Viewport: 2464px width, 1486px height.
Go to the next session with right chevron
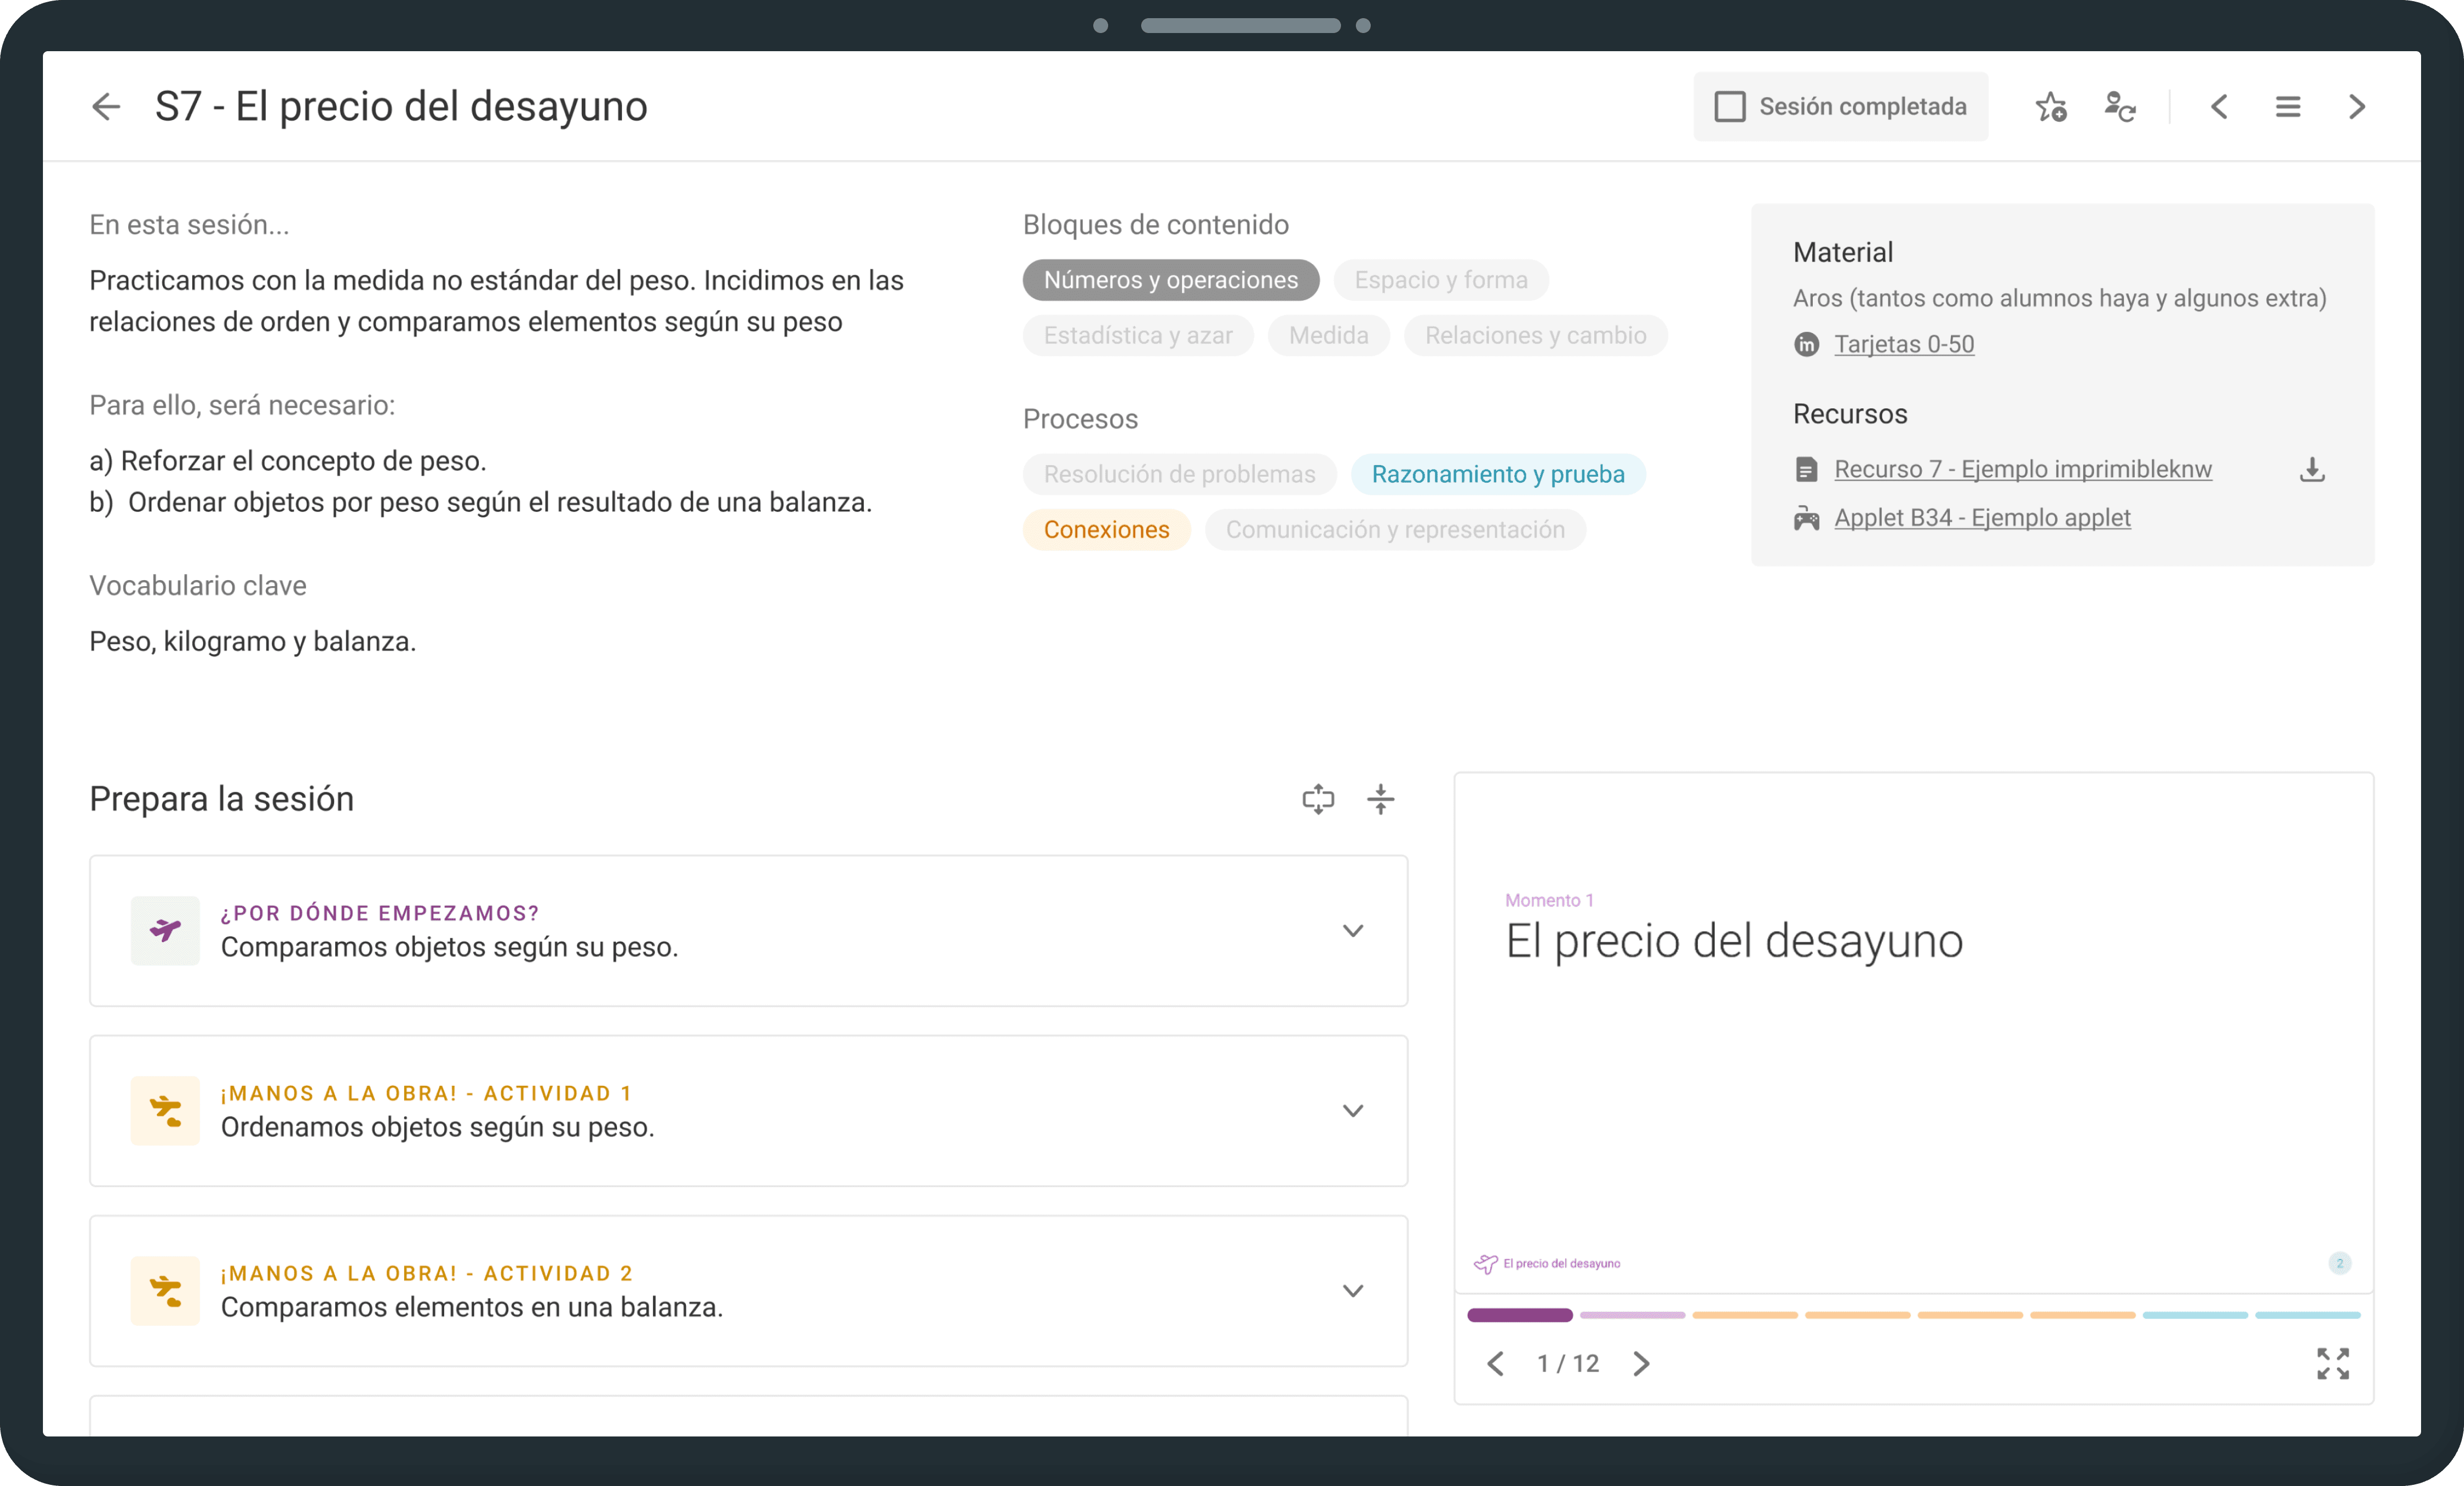click(2357, 106)
